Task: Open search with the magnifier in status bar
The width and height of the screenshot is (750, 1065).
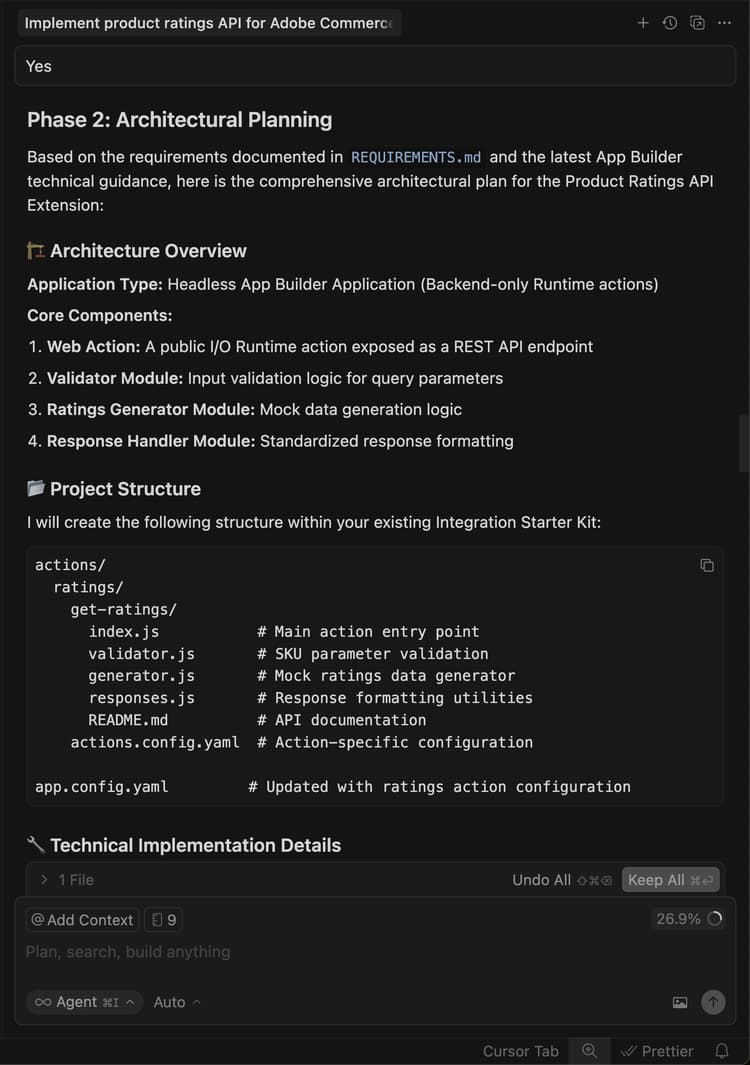Action: click(x=589, y=1051)
